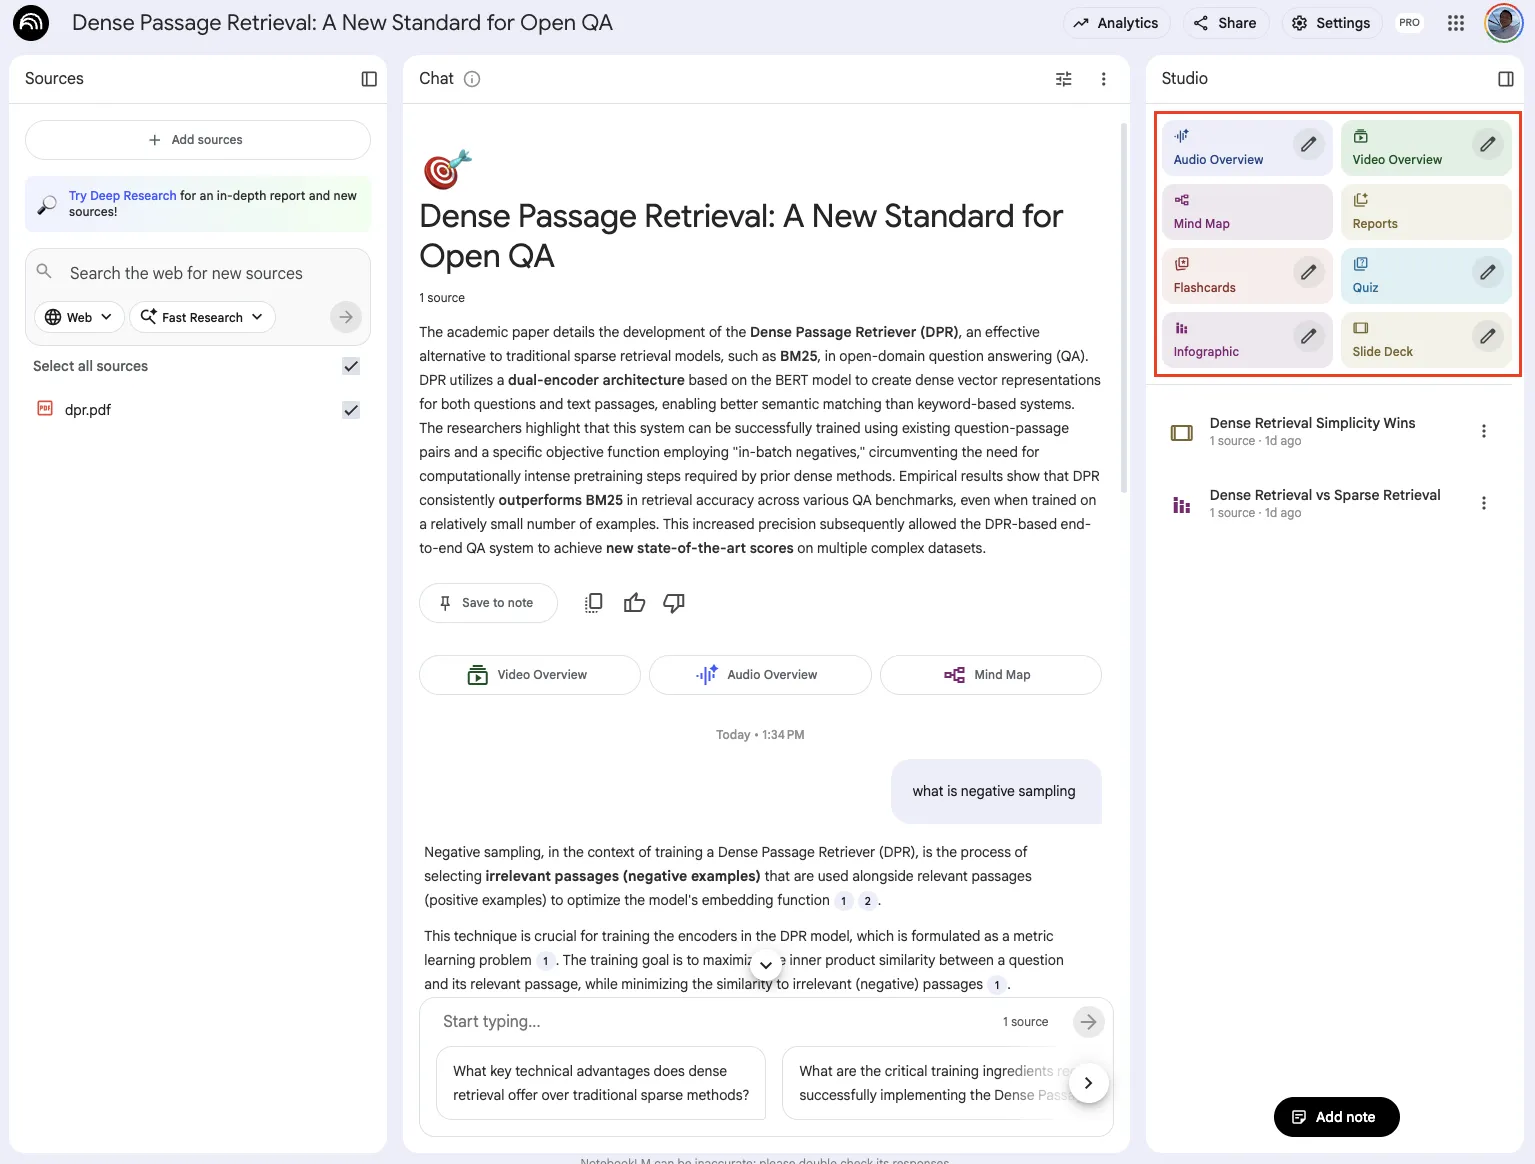Image resolution: width=1535 pixels, height=1164 pixels.
Task: Click the Add sources button
Action: click(197, 139)
